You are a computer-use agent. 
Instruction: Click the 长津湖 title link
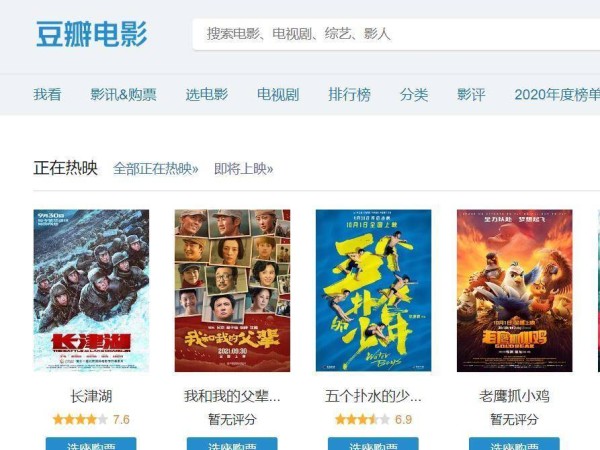(91, 396)
